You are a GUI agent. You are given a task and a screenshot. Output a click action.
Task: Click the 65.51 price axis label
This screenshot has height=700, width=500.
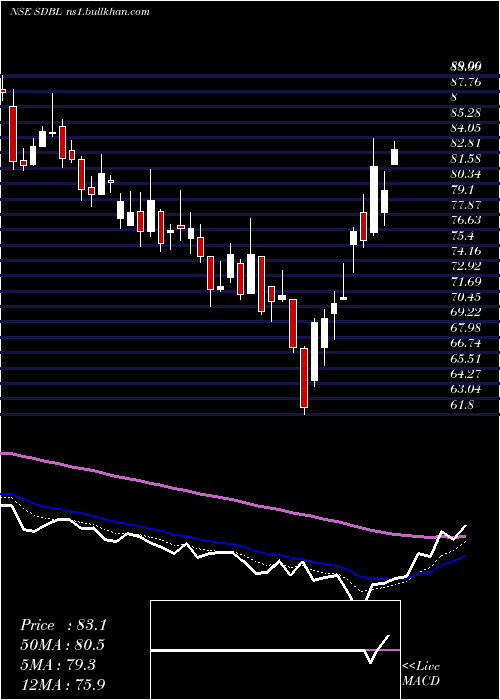coord(466,359)
